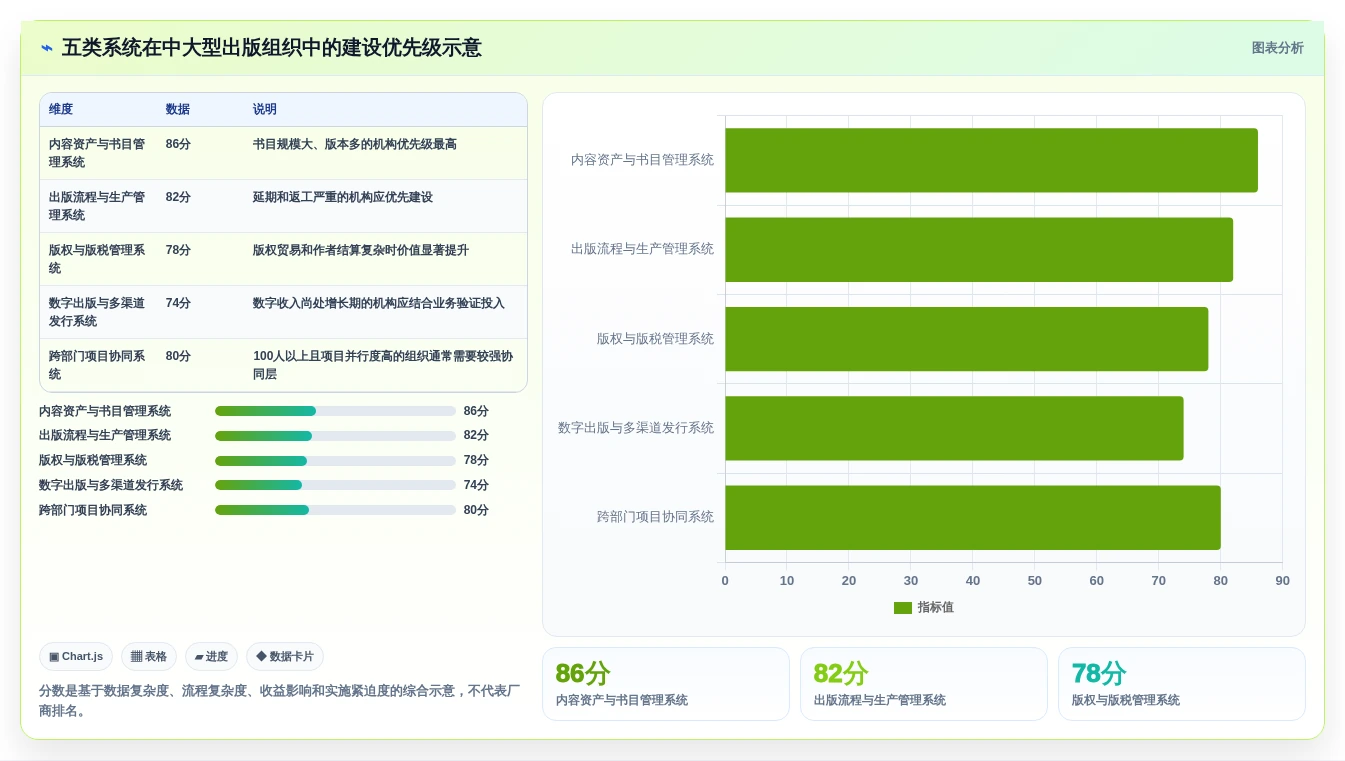Click the 跨部门项目协同系统 y-axis label on chart
The height and width of the screenshot is (761, 1345).
pos(655,517)
